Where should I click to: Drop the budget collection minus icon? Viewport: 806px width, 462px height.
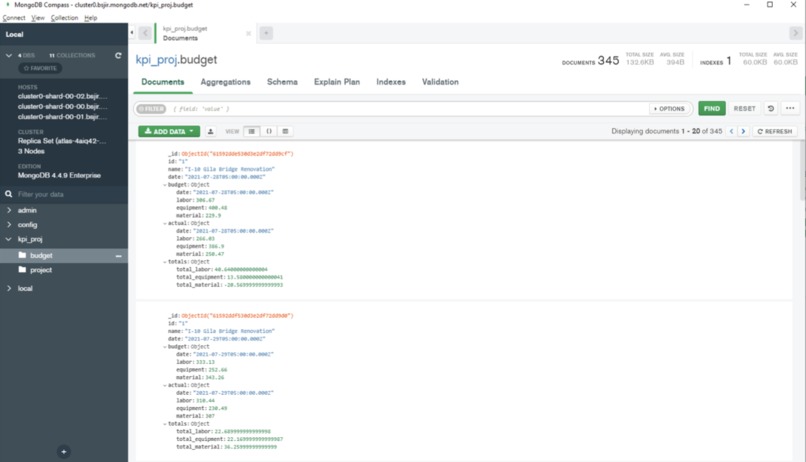pyautogui.click(x=119, y=256)
